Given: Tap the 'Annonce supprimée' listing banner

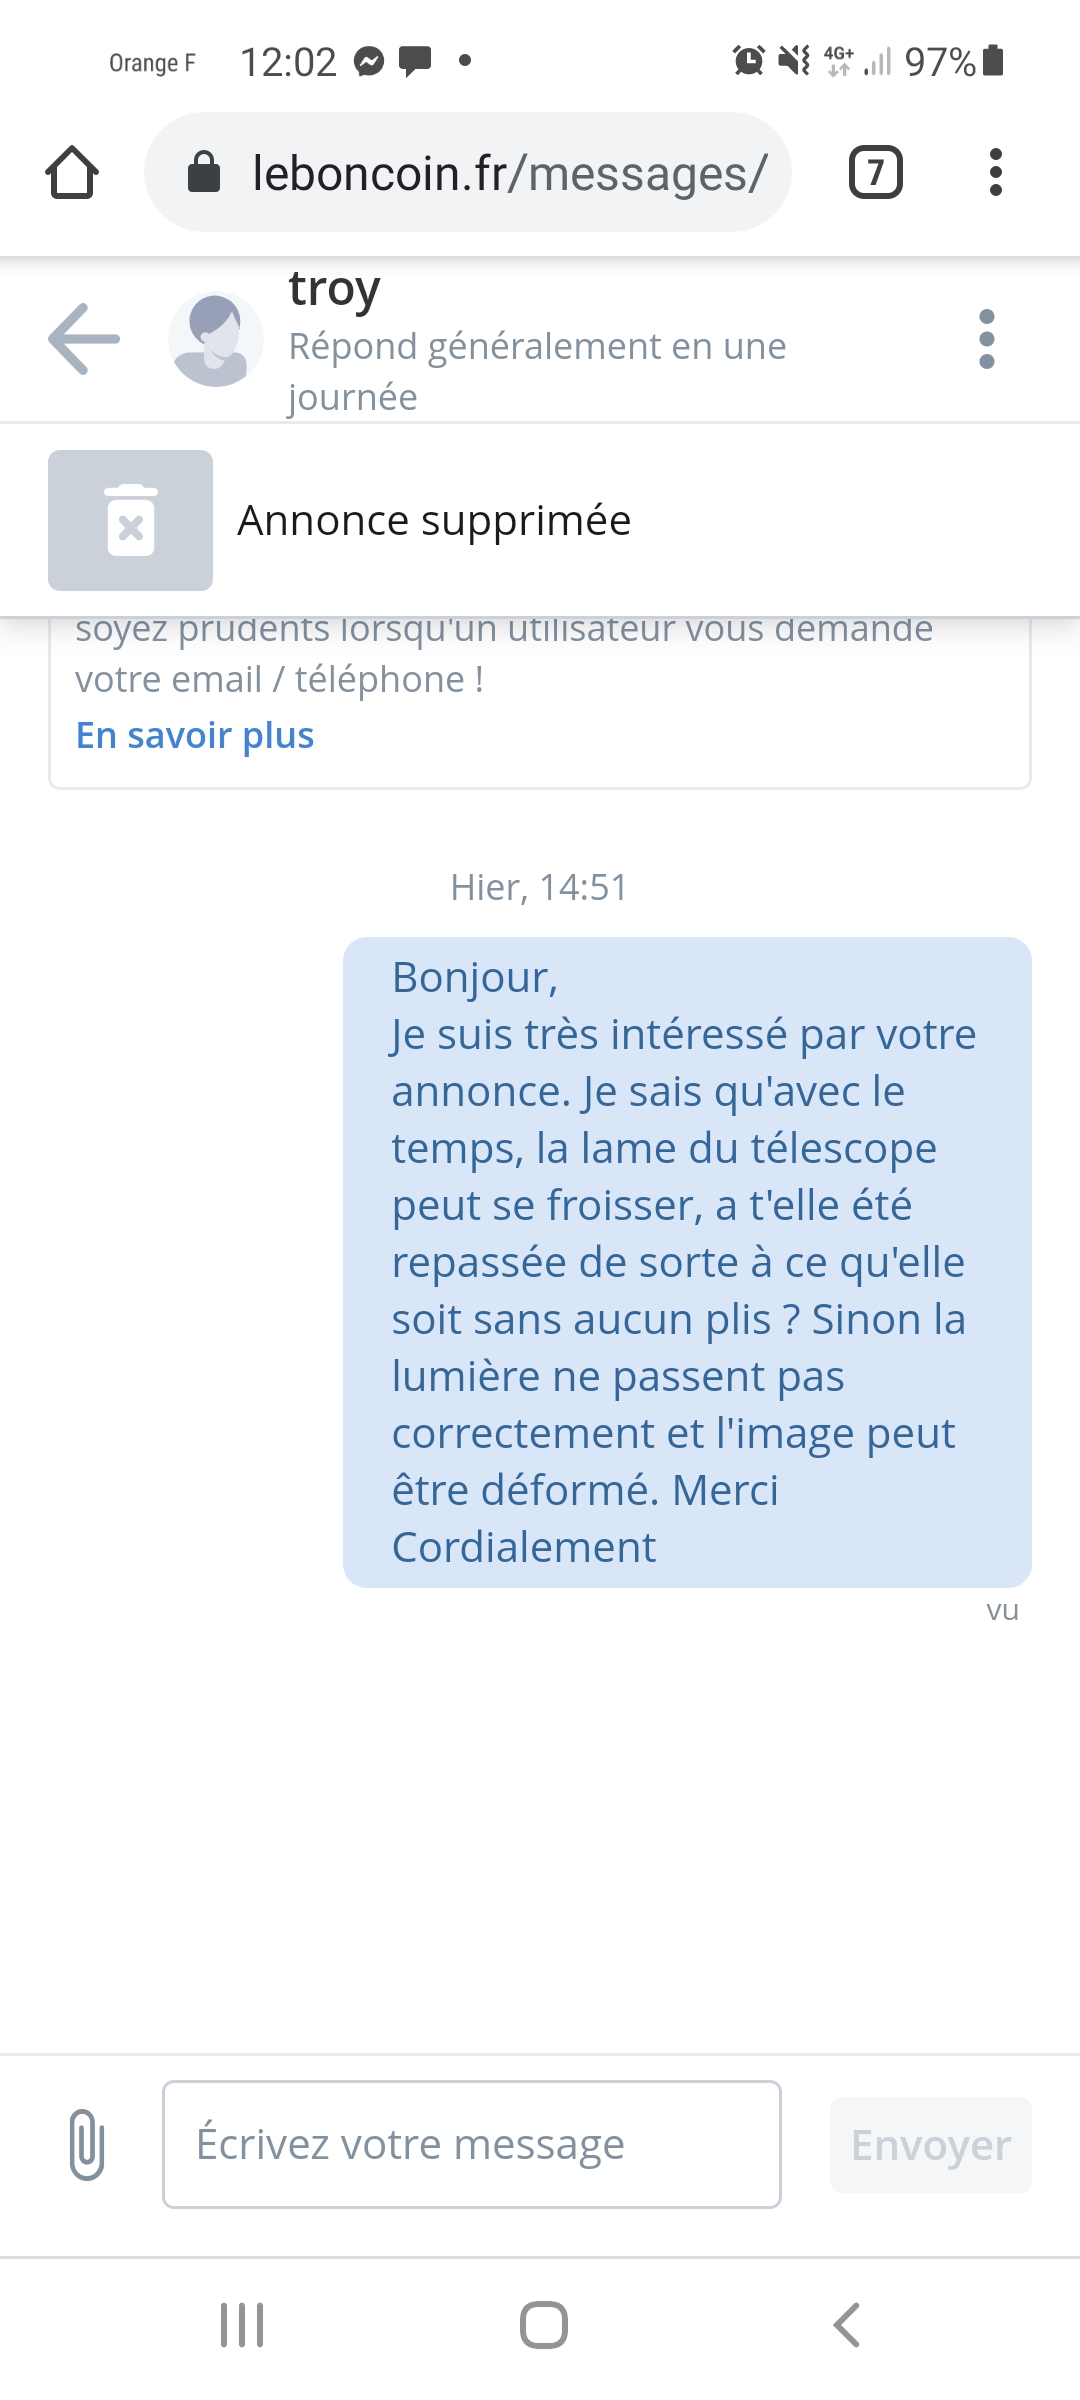Looking at the screenshot, I should pos(434,520).
